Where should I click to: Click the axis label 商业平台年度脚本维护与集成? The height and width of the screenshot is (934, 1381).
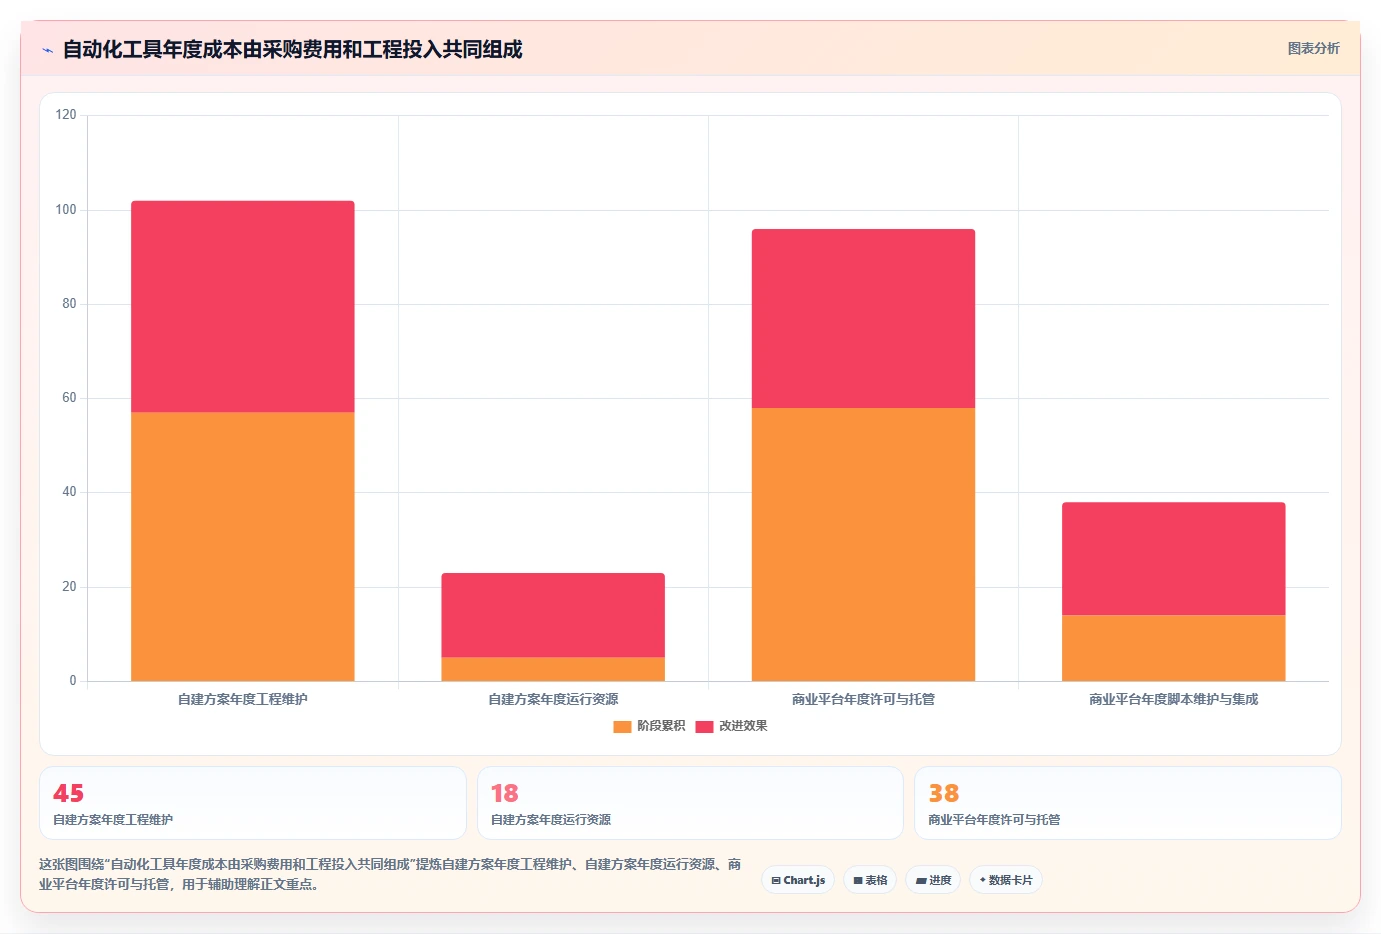[x=1173, y=699]
